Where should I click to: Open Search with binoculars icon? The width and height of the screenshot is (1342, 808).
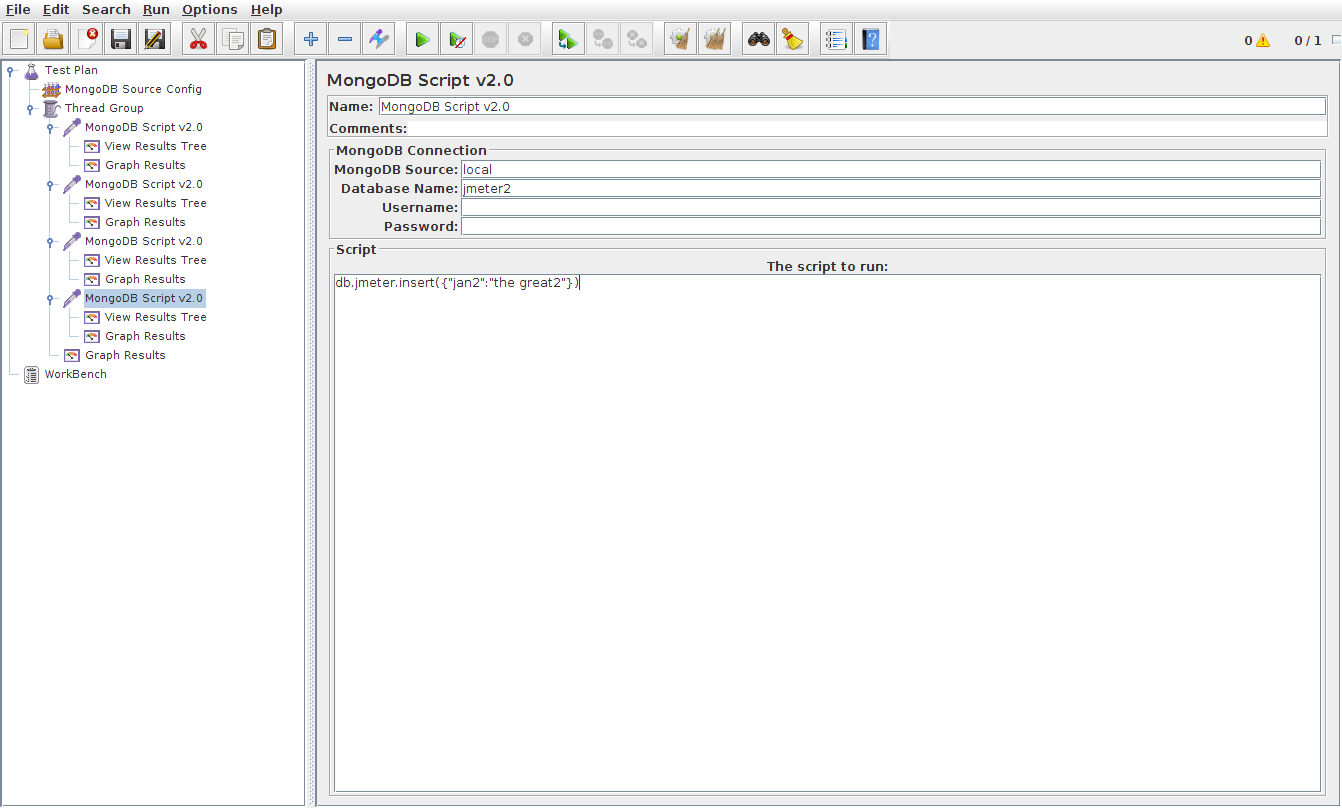pos(758,40)
